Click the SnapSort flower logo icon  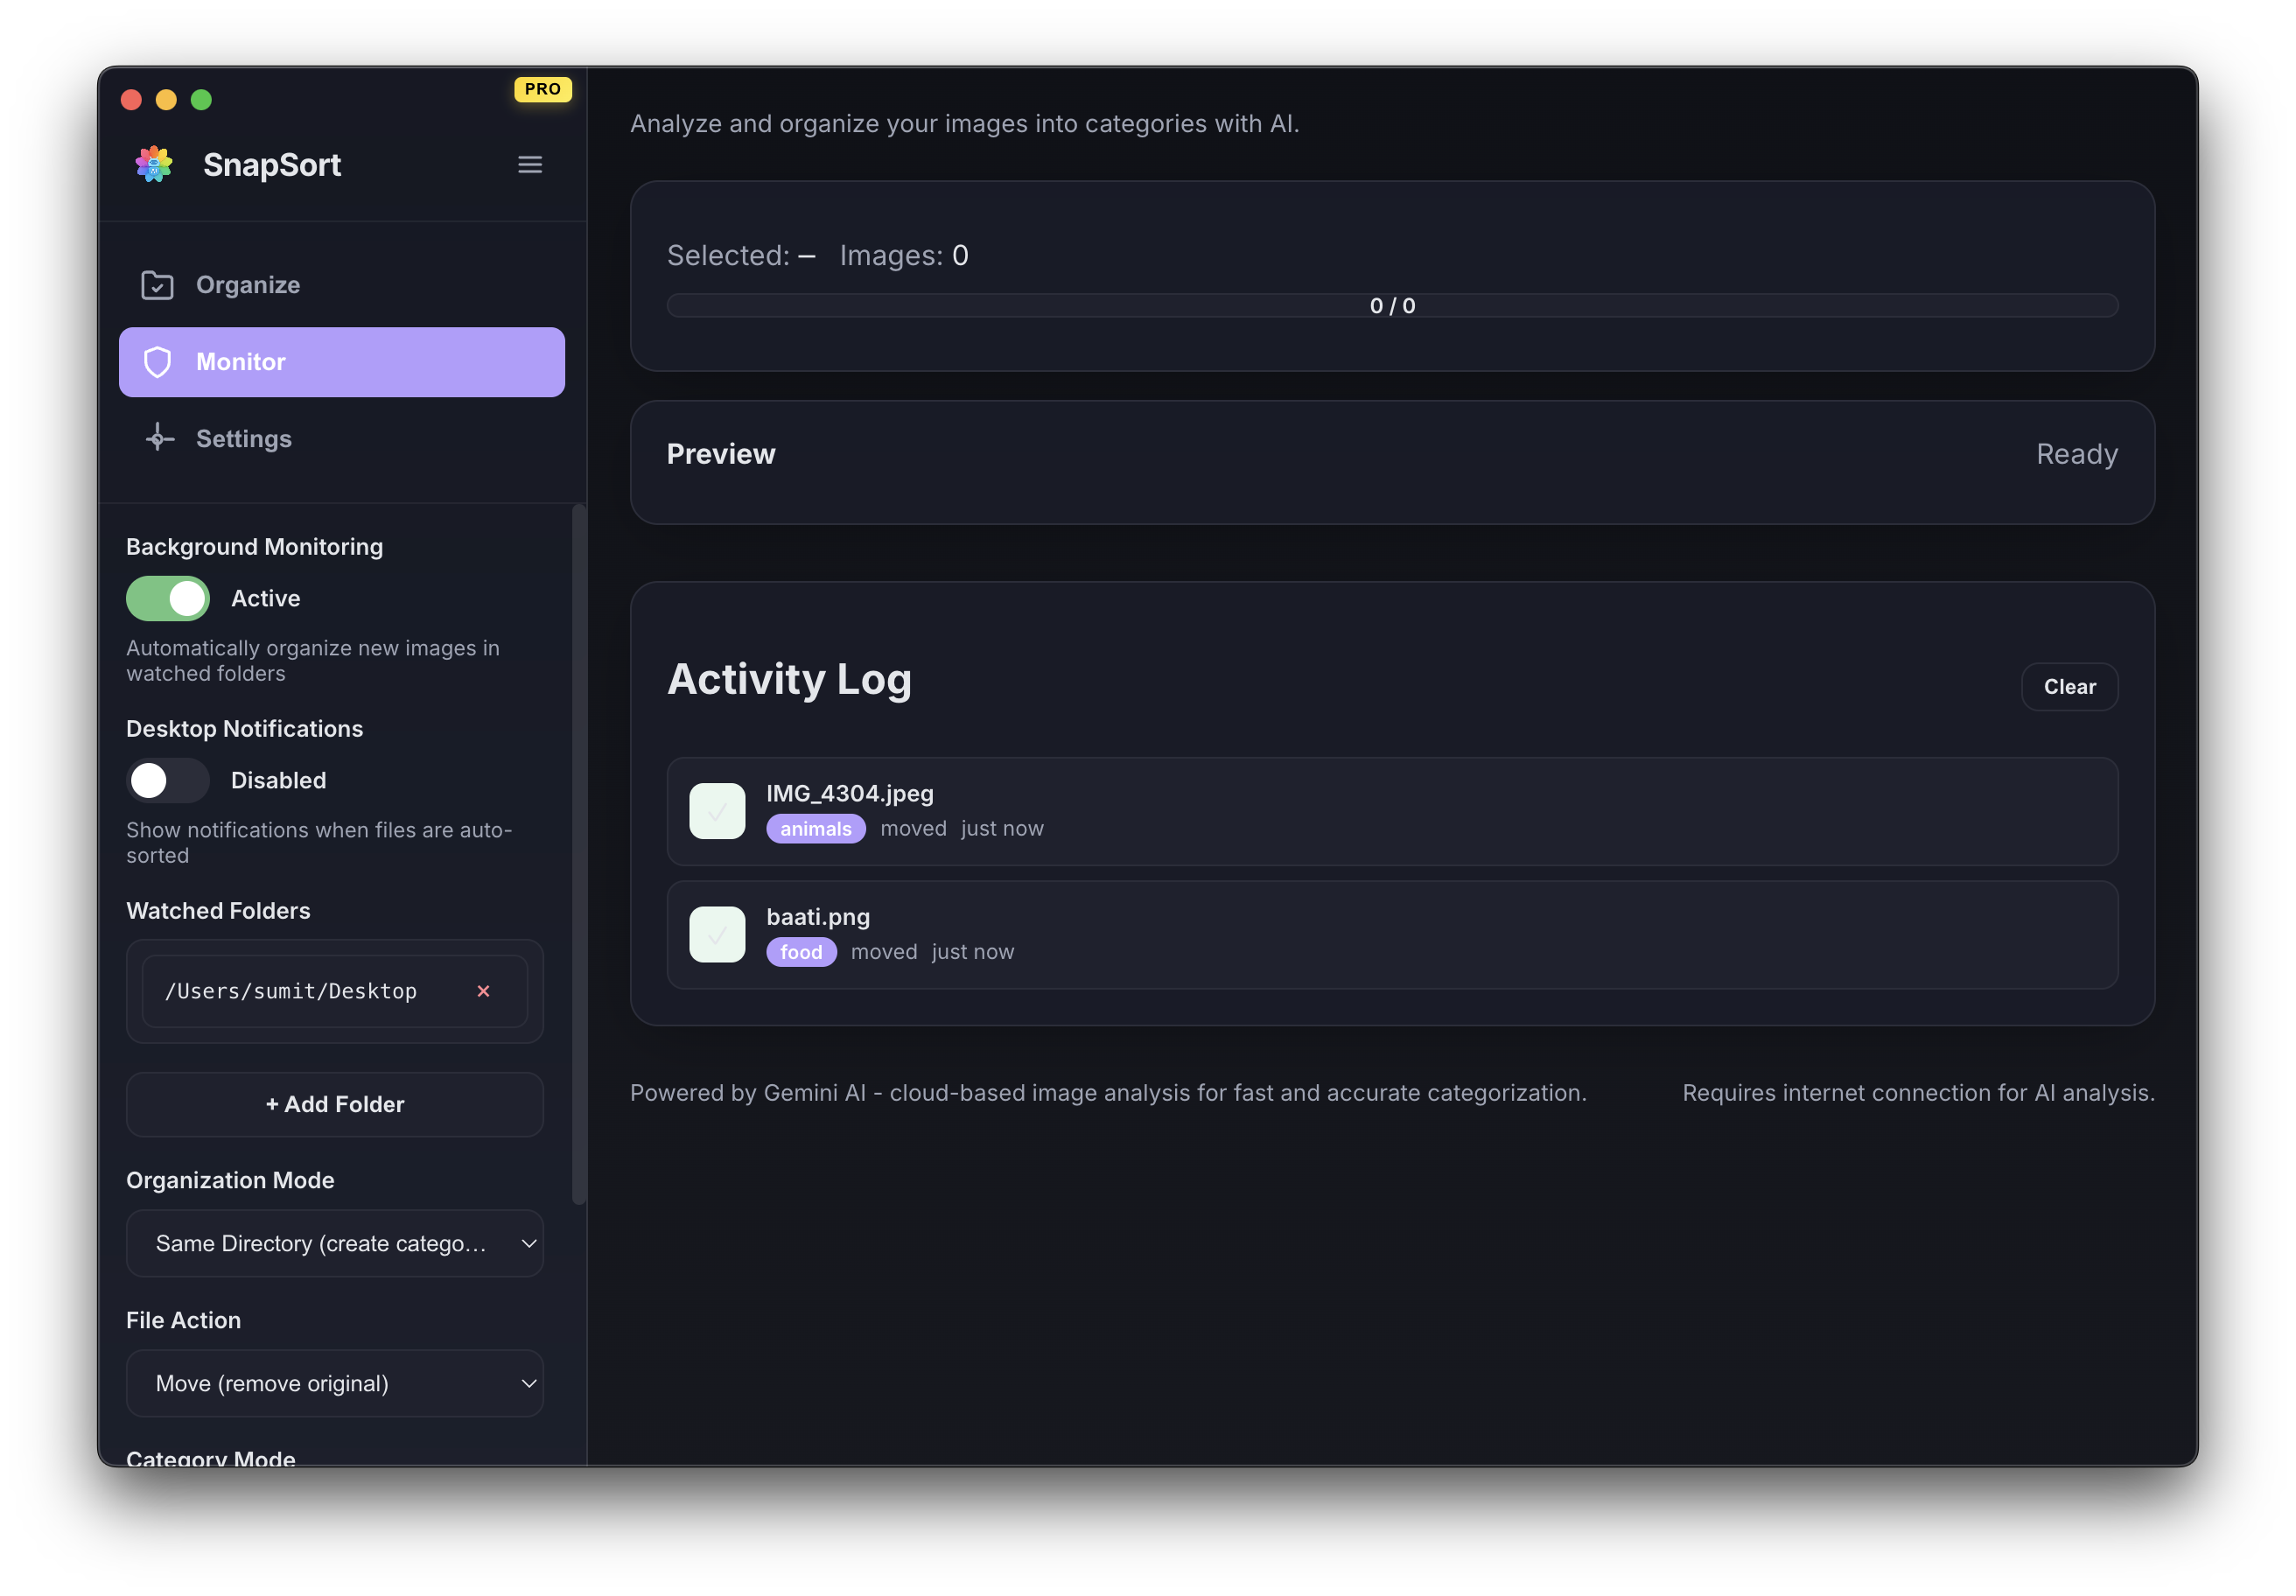pos(154,164)
